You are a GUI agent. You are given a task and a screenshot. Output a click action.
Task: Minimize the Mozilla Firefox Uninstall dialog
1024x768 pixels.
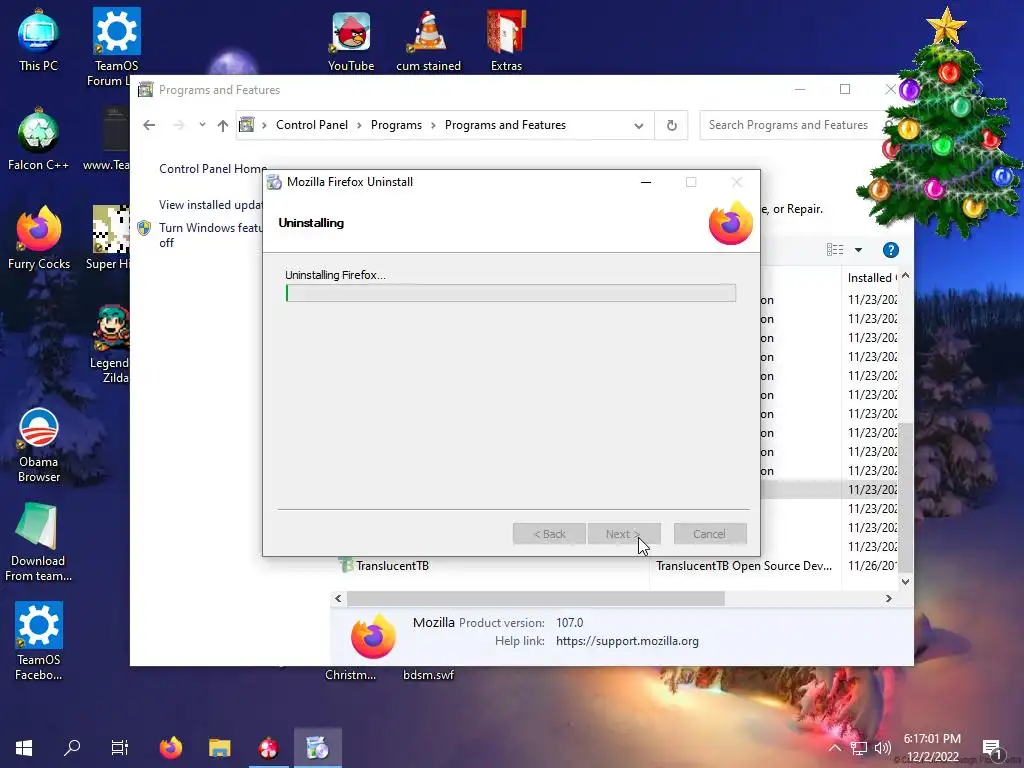[x=646, y=182]
